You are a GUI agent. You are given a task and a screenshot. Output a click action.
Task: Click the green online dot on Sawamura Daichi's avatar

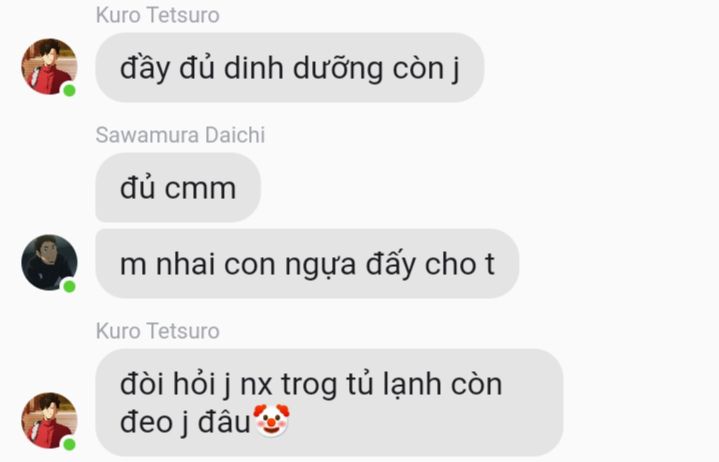[x=69, y=286]
